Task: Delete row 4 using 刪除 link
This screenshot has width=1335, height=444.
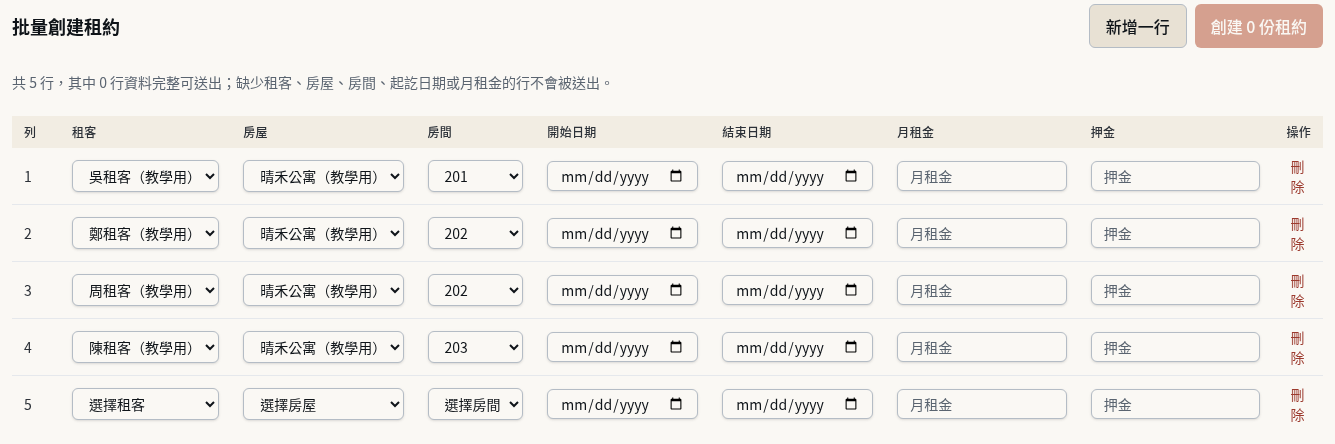Action: pos(1297,347)
